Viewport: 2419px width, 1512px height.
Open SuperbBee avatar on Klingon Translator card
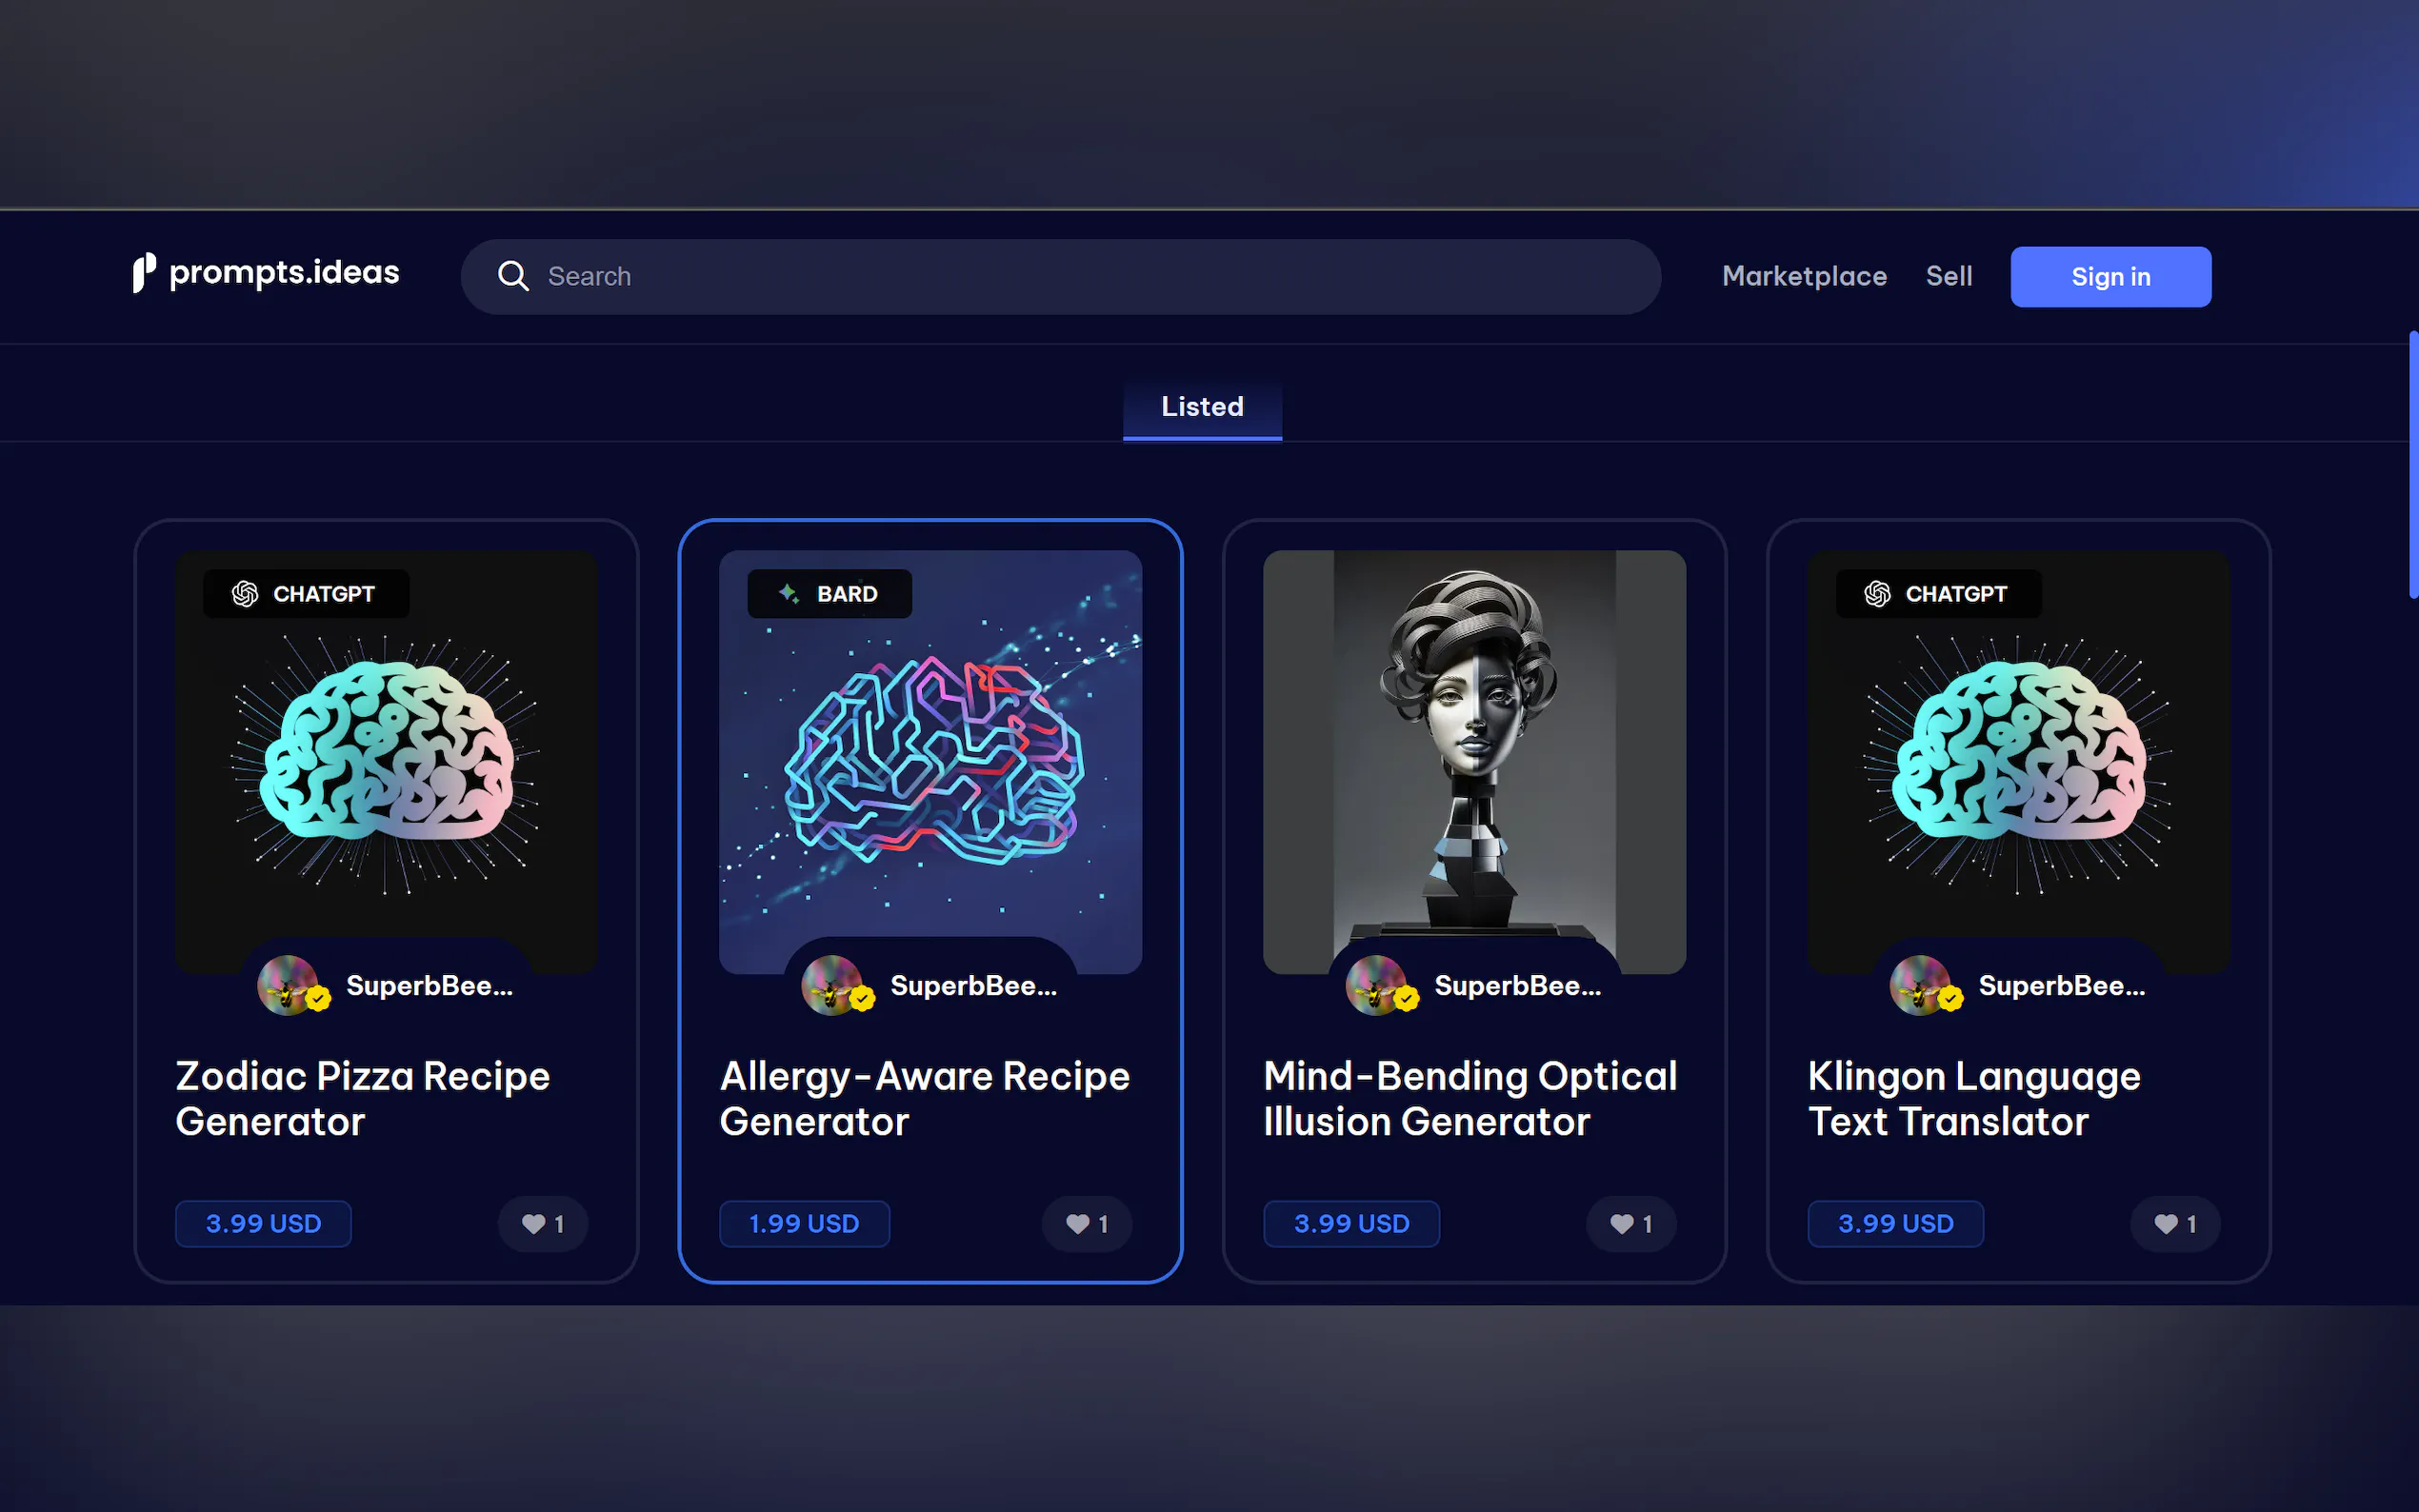(x=1921, y=985)
